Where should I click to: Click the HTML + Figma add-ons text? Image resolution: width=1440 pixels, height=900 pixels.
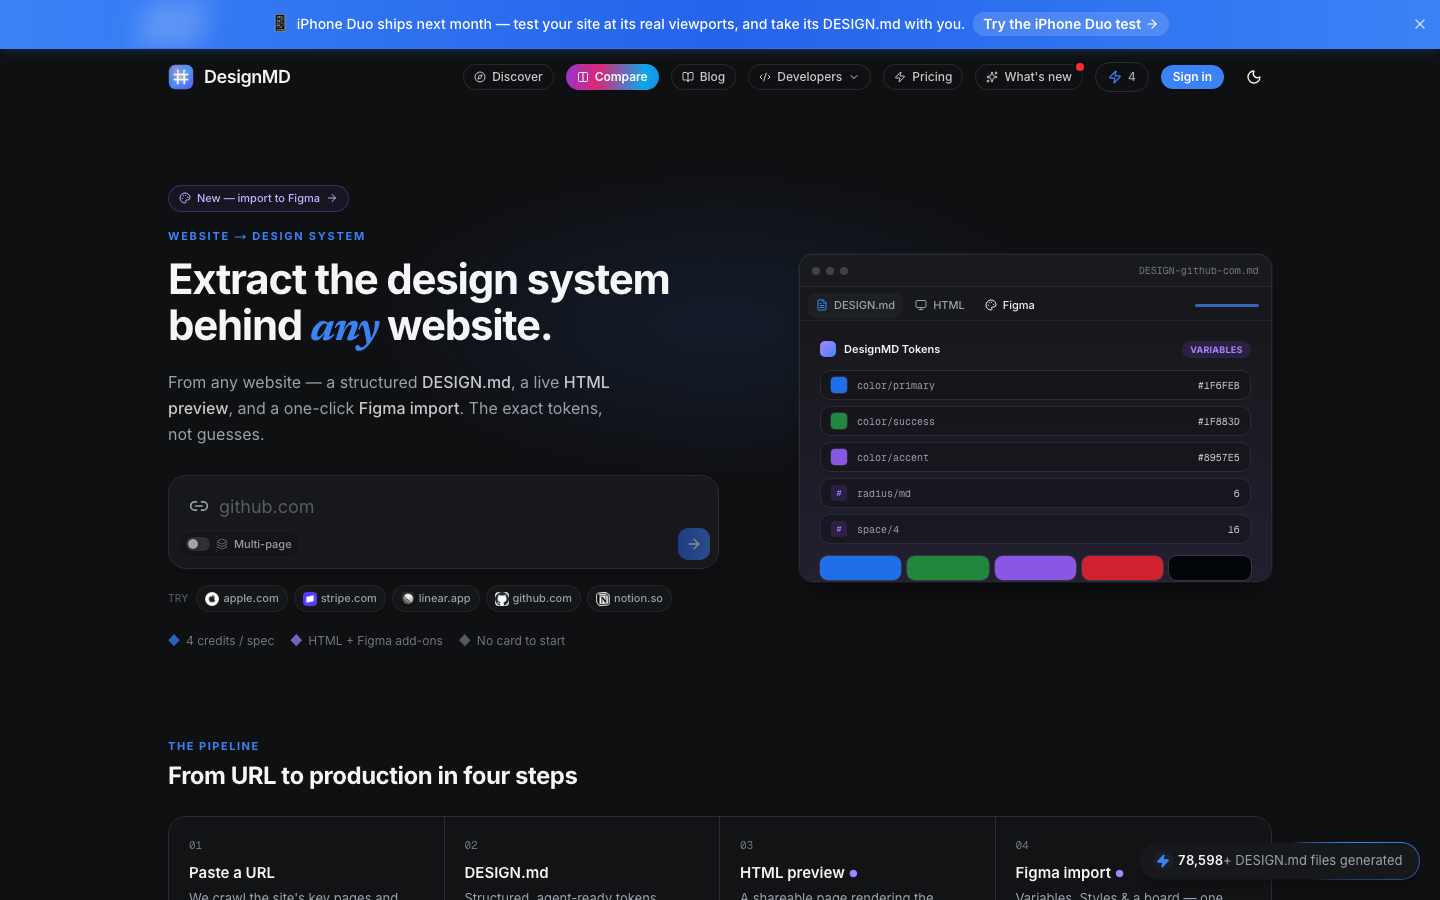point(375,641)
